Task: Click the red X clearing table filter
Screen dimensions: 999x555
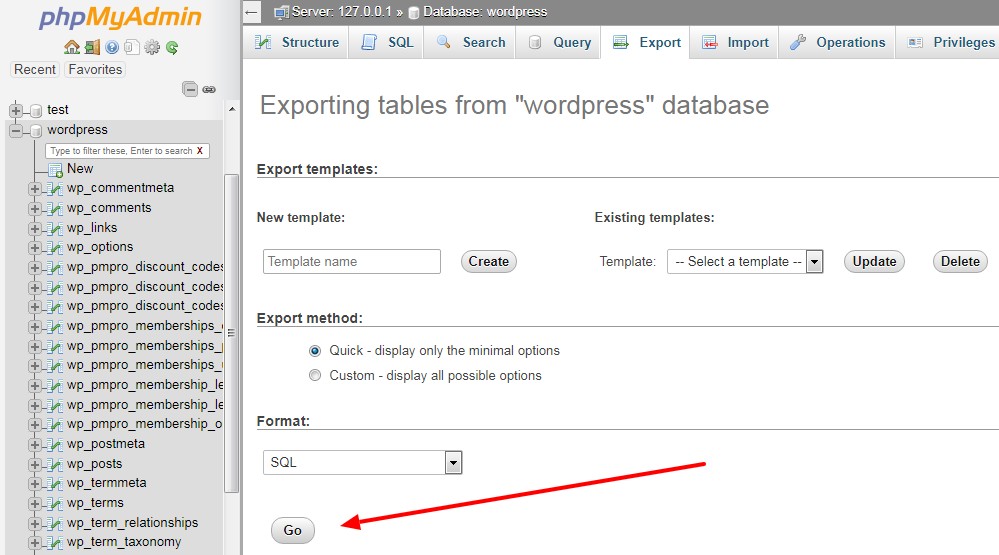Action: [199, 151]
